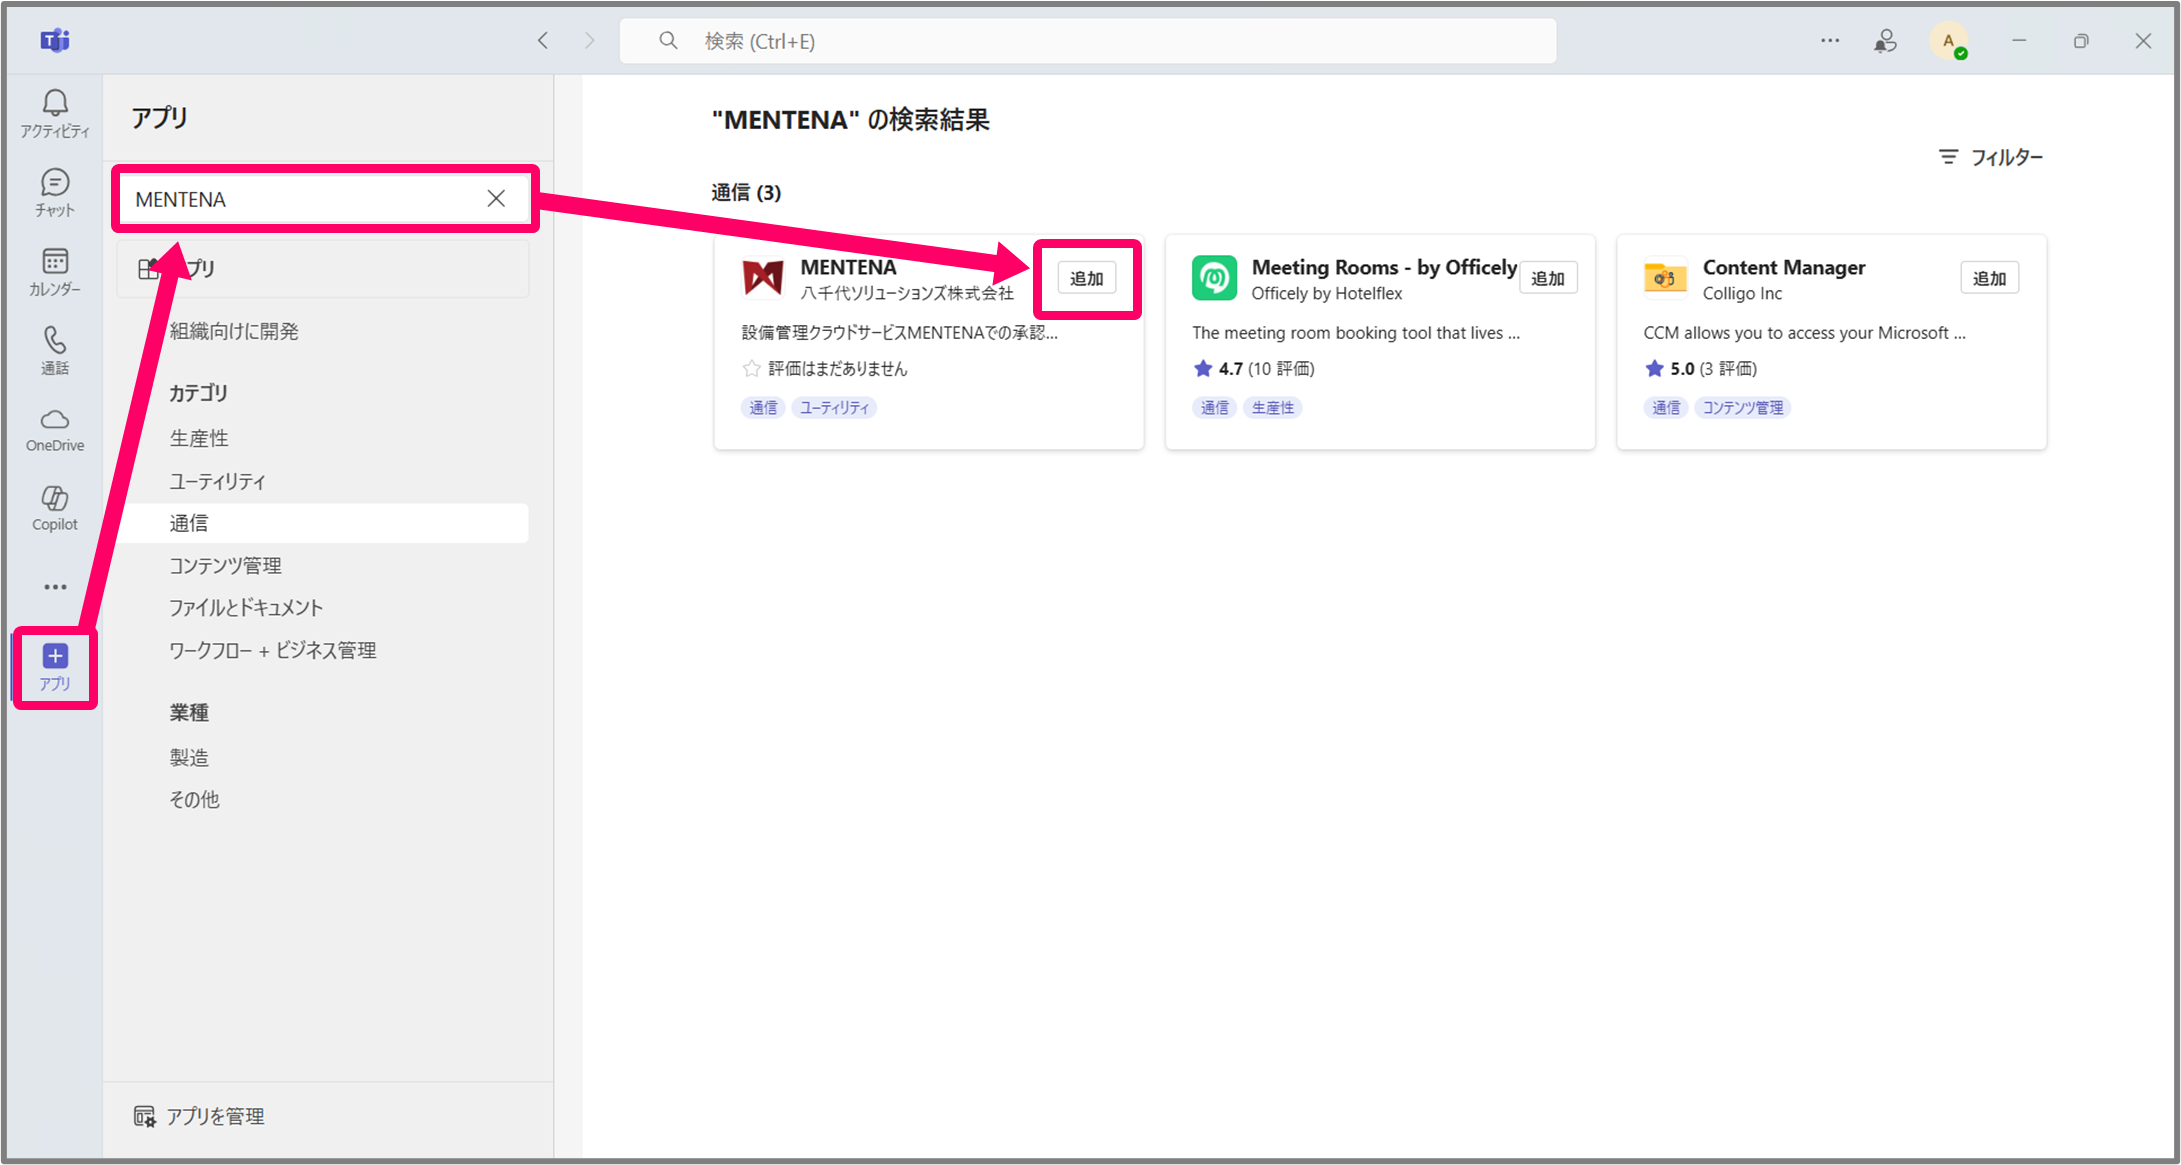Expand more apps ellipsis in left sidebar
Viewport: 2181px width, 1165px height.
coord(55,587)
